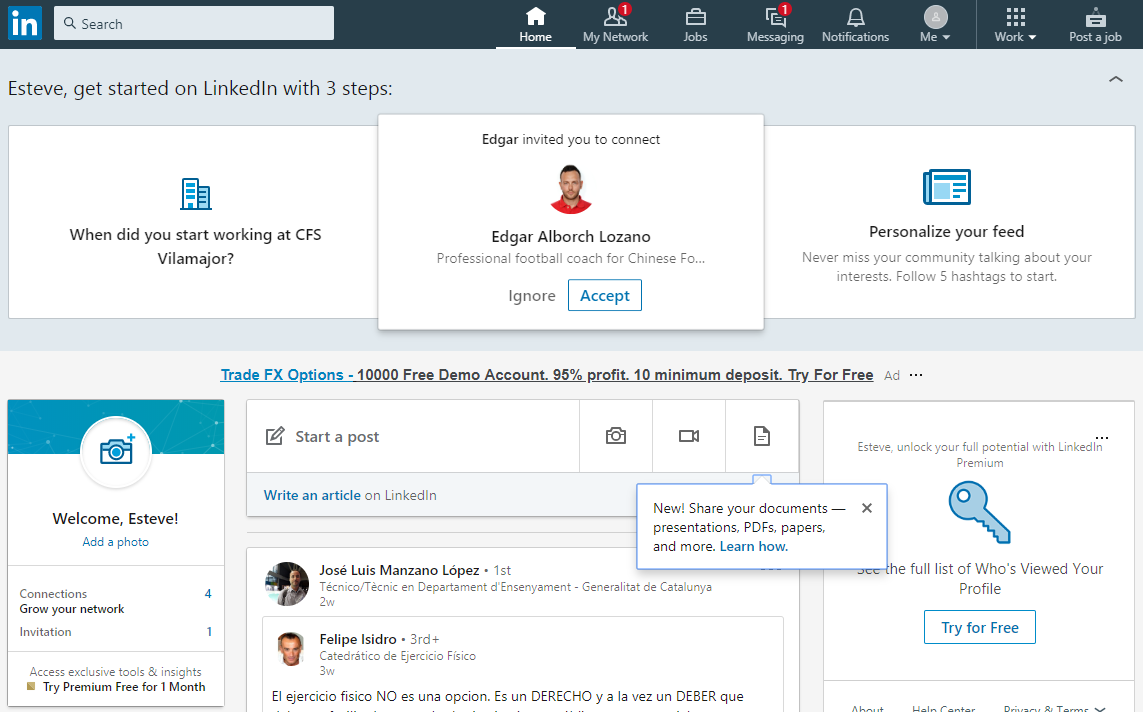Open the Me profile dropdown
The image size is (1143, 712).
pos(935,24)
